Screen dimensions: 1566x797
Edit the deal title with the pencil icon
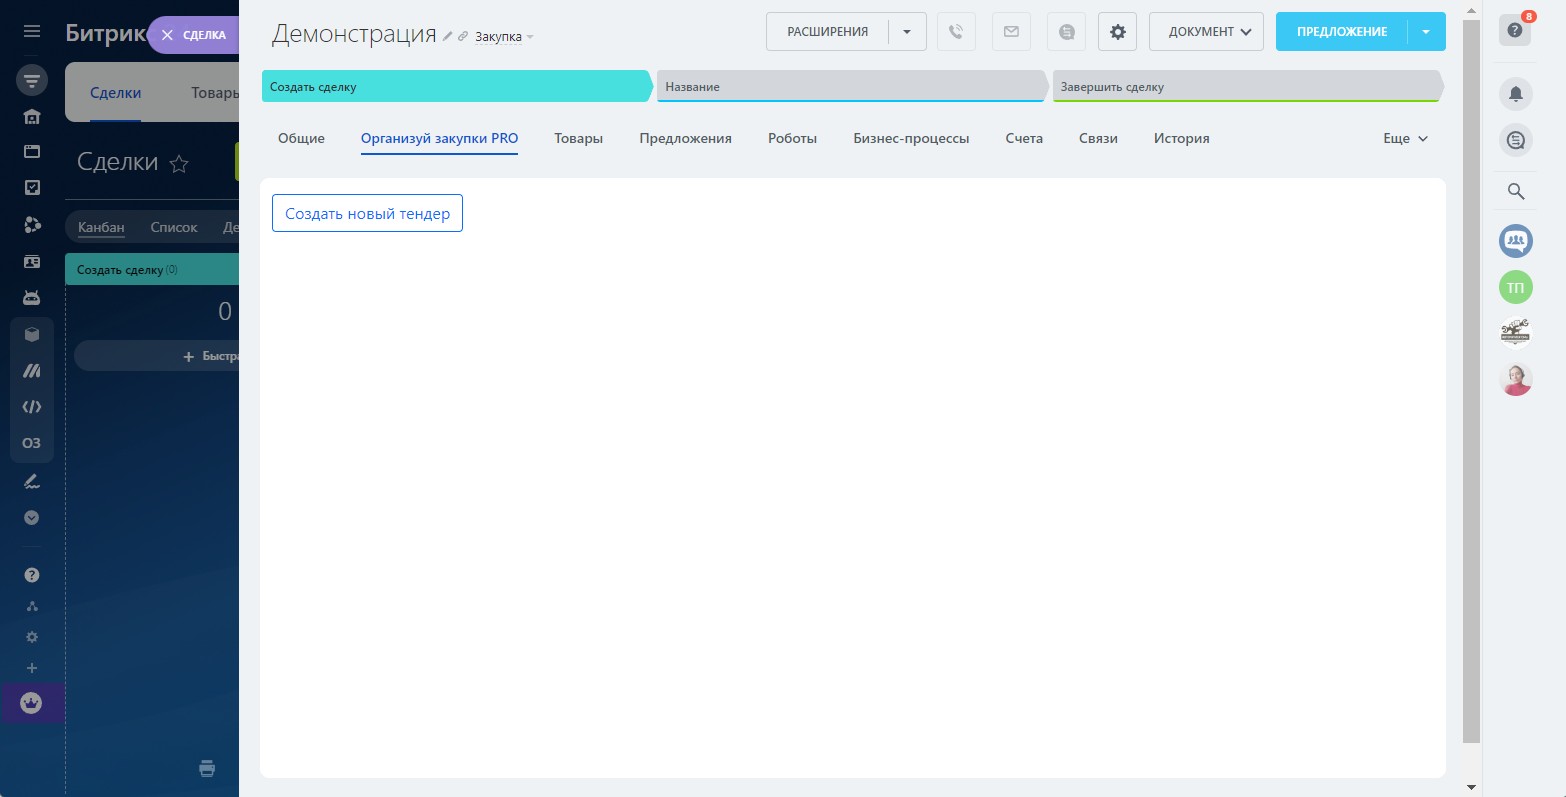point(448,36)
